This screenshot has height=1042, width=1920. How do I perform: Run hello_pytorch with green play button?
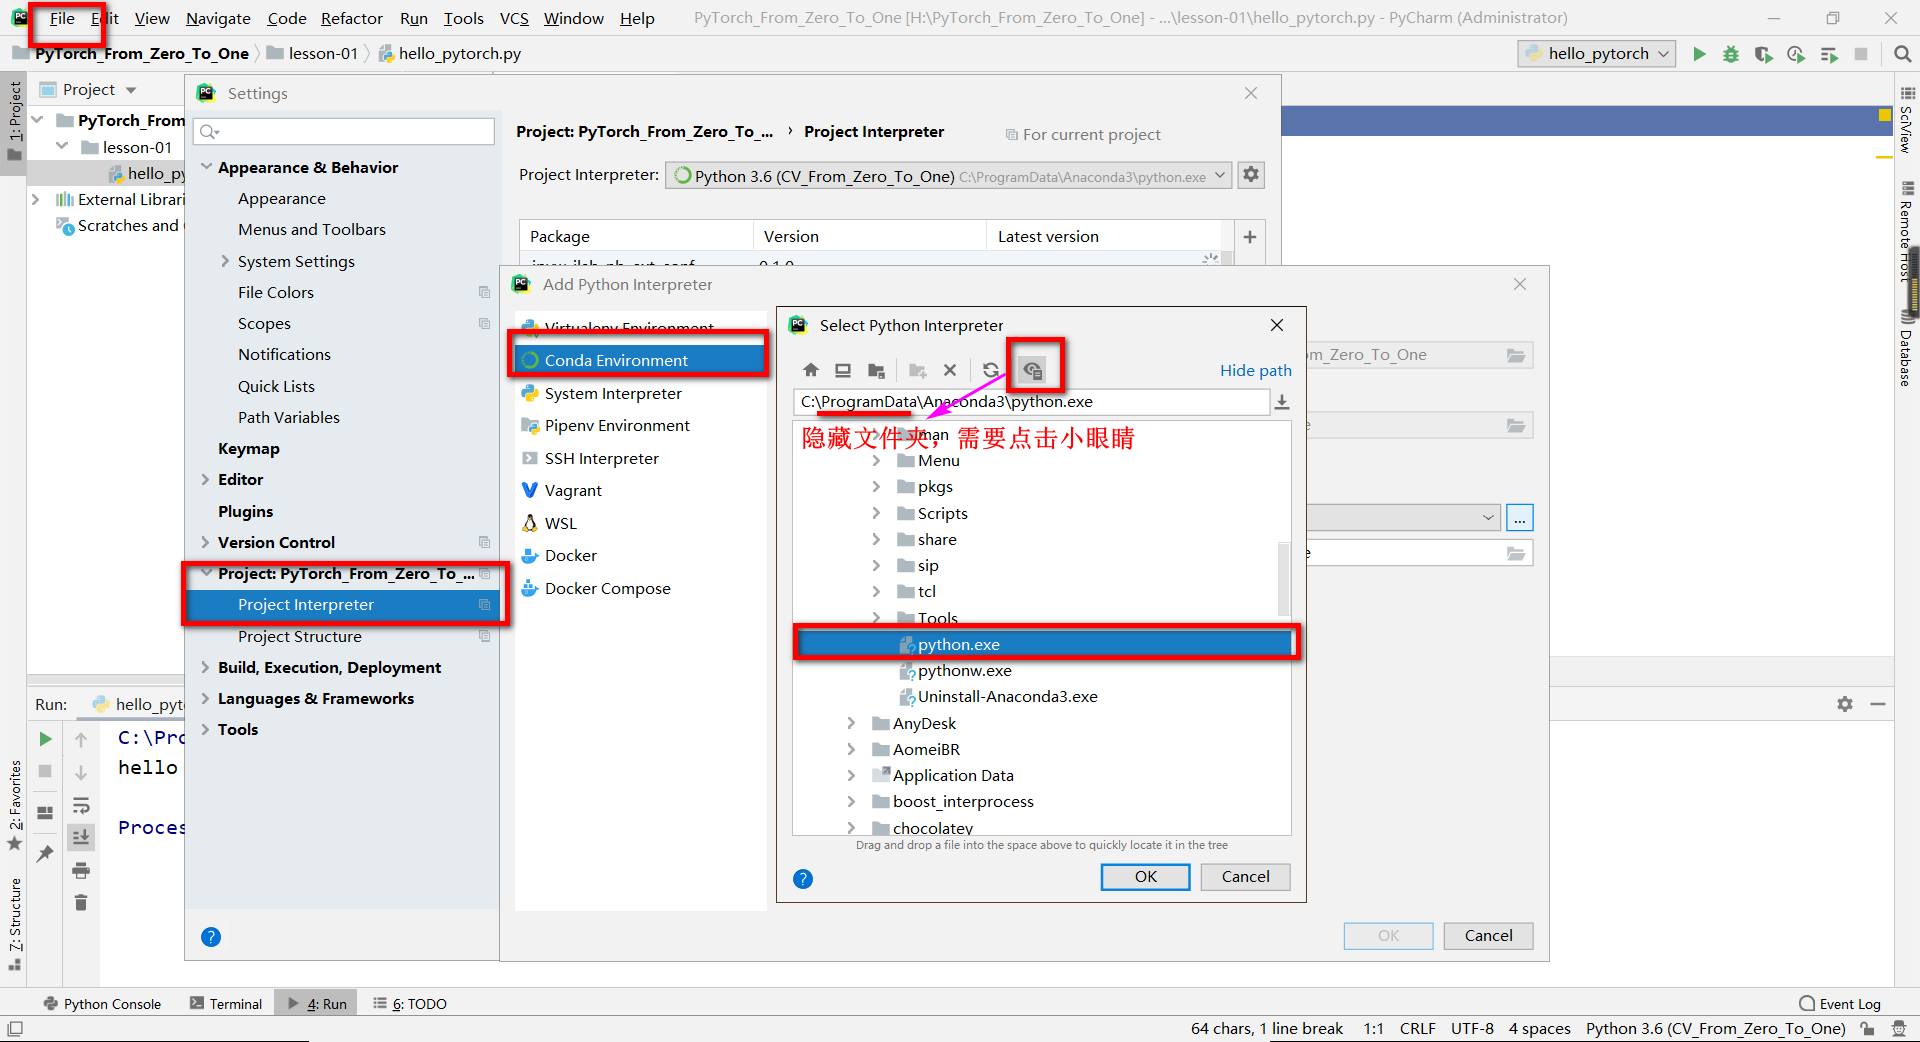coord(1699,54)
